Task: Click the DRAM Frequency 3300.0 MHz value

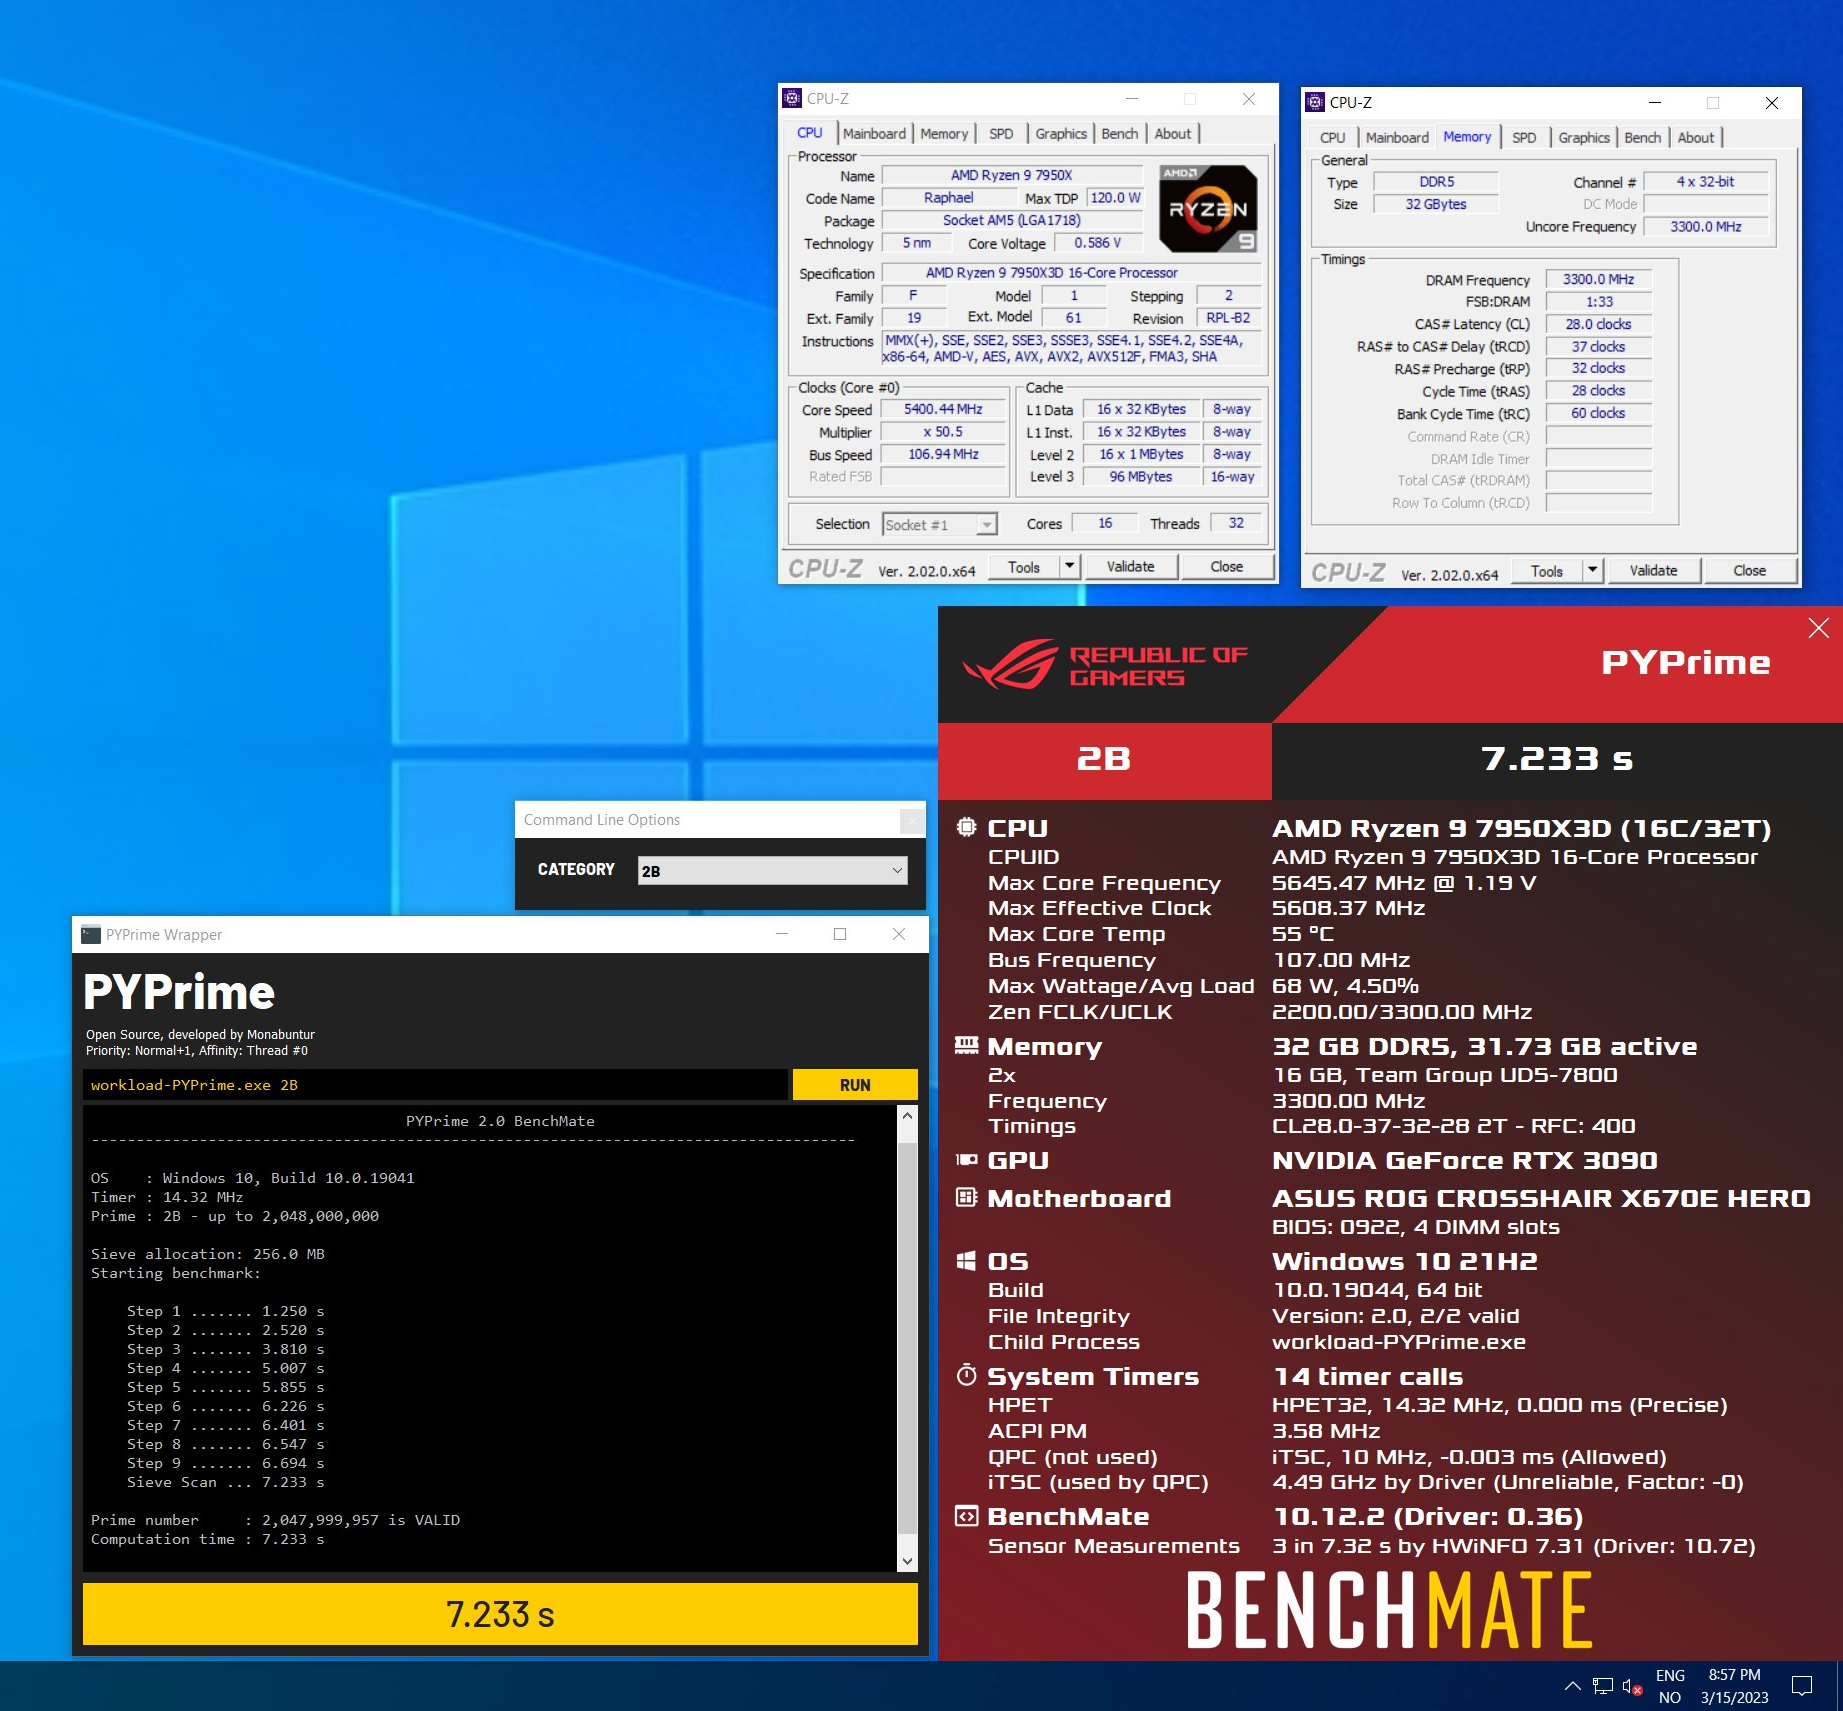Action: 1598,279
